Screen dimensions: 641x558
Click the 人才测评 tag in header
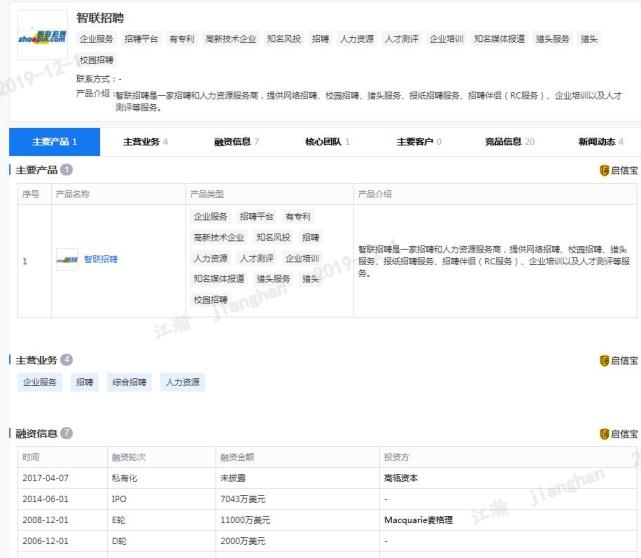[401, 39]
